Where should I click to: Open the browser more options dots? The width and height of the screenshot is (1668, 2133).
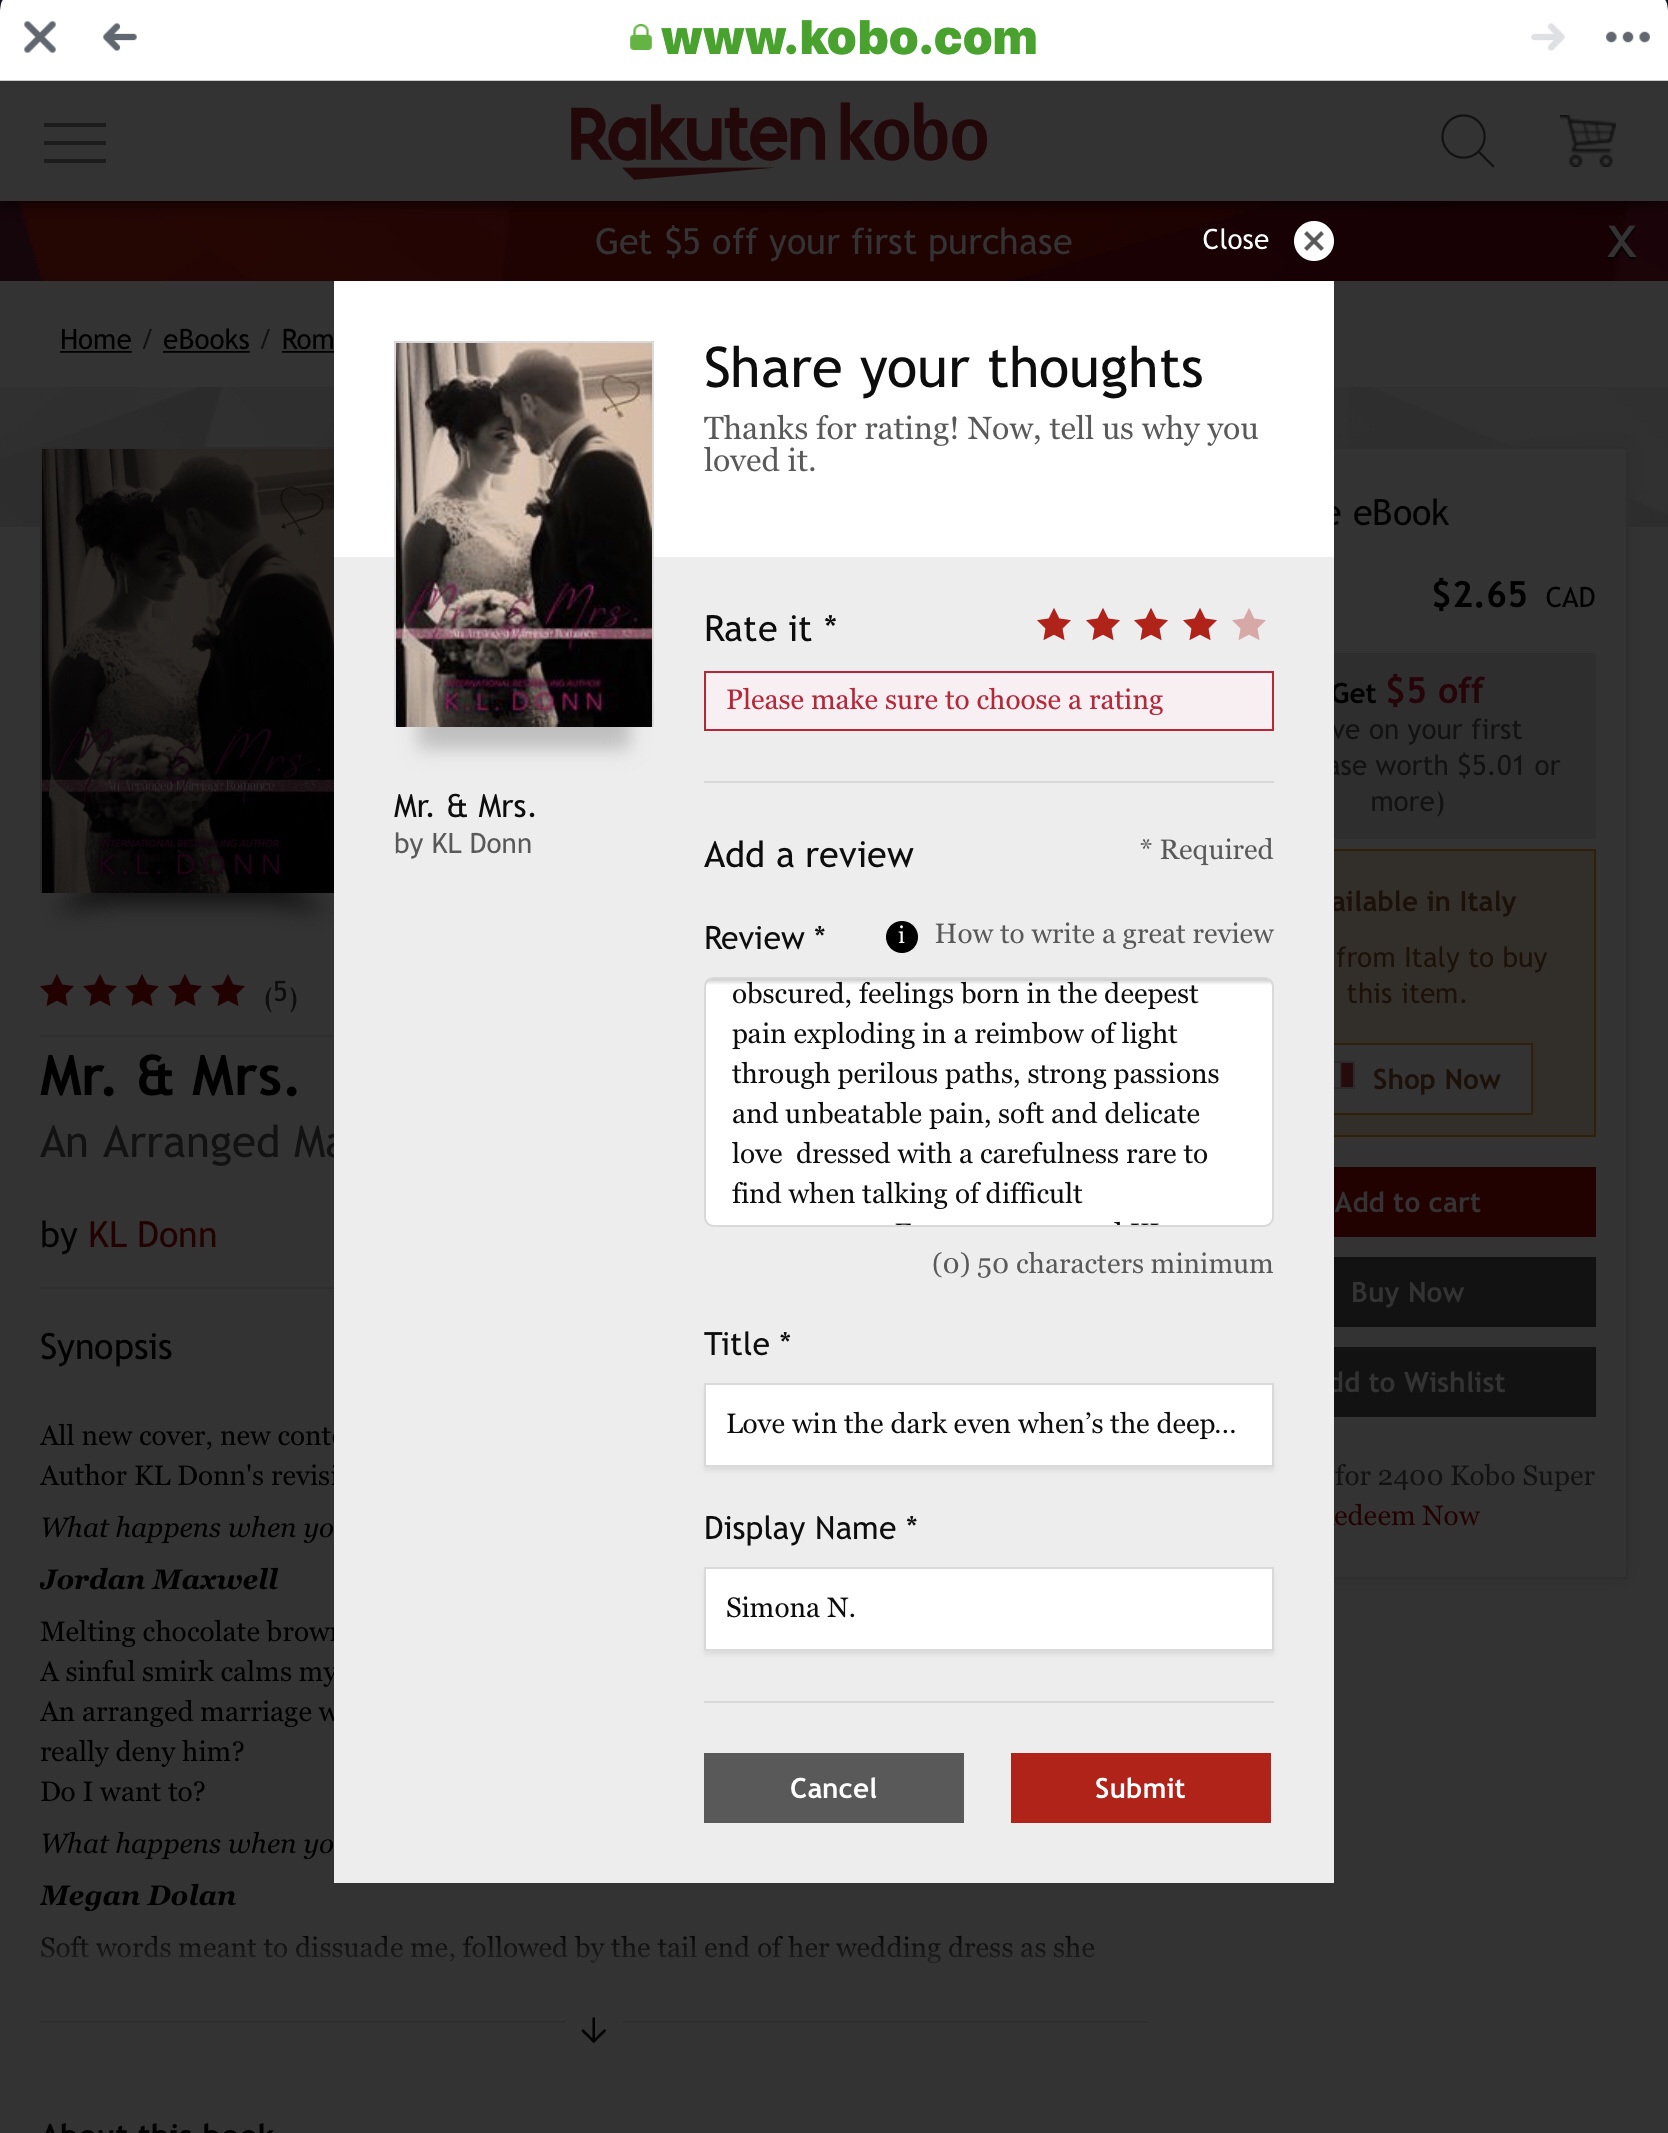point(1627,38)
